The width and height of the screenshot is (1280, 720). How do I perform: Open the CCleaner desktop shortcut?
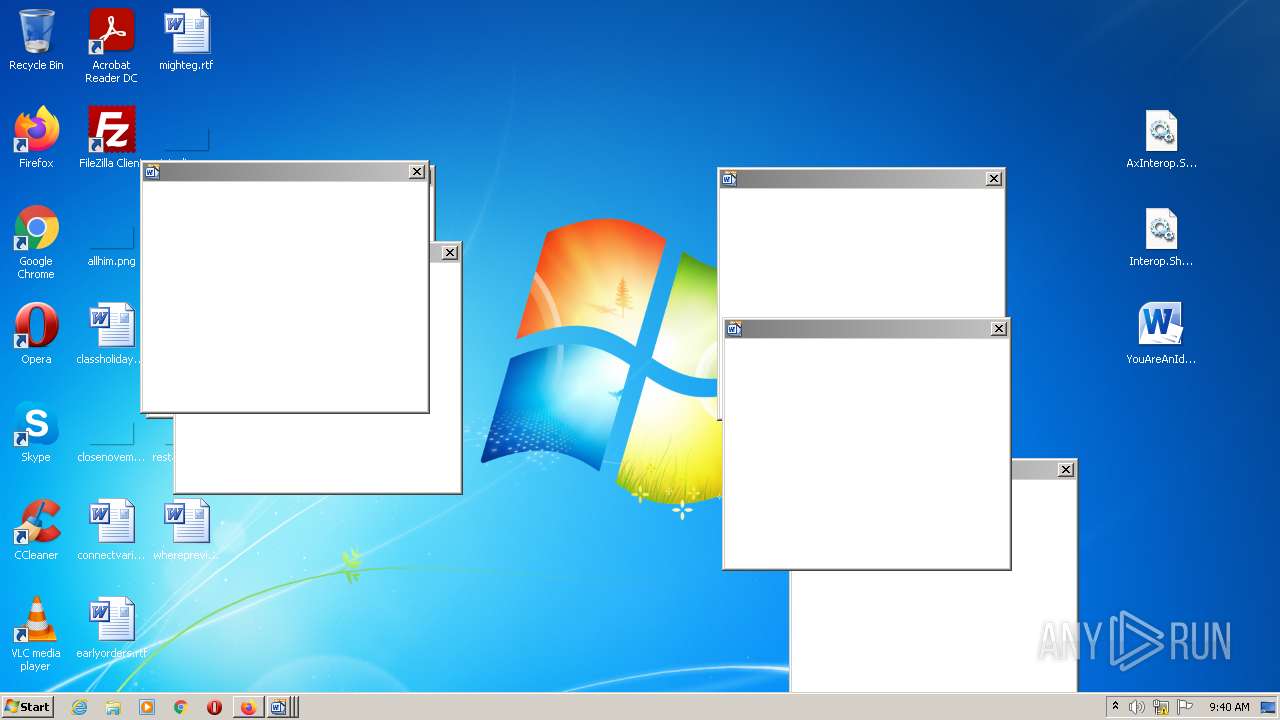pos(36,530)
